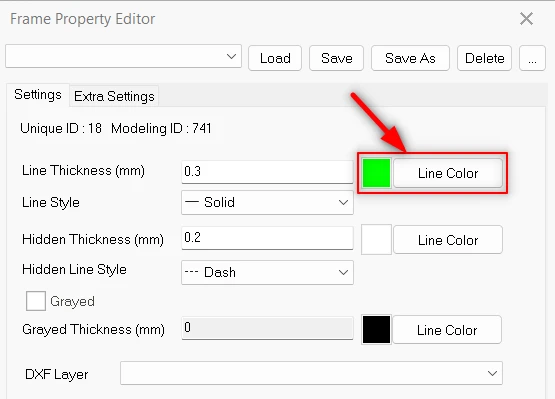
Task: Click the green line color swatch
Action: click(376, 173)
